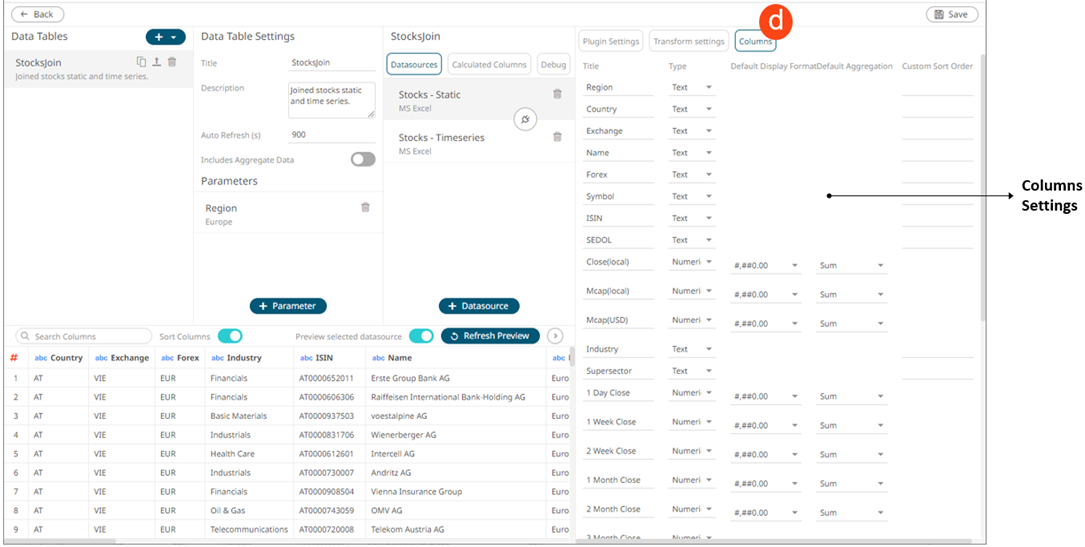
Task: Click the Symbol column title field
Action: 618,196
